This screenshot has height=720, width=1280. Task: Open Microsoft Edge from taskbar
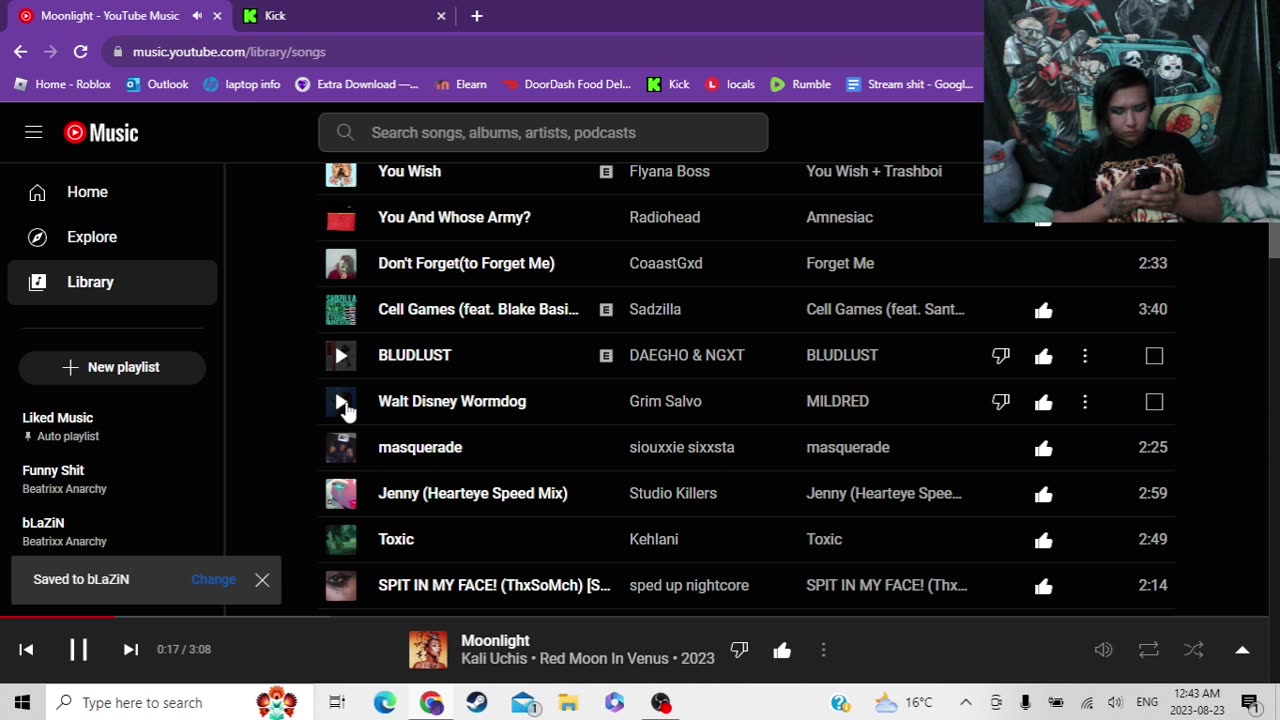click(385, 702)
